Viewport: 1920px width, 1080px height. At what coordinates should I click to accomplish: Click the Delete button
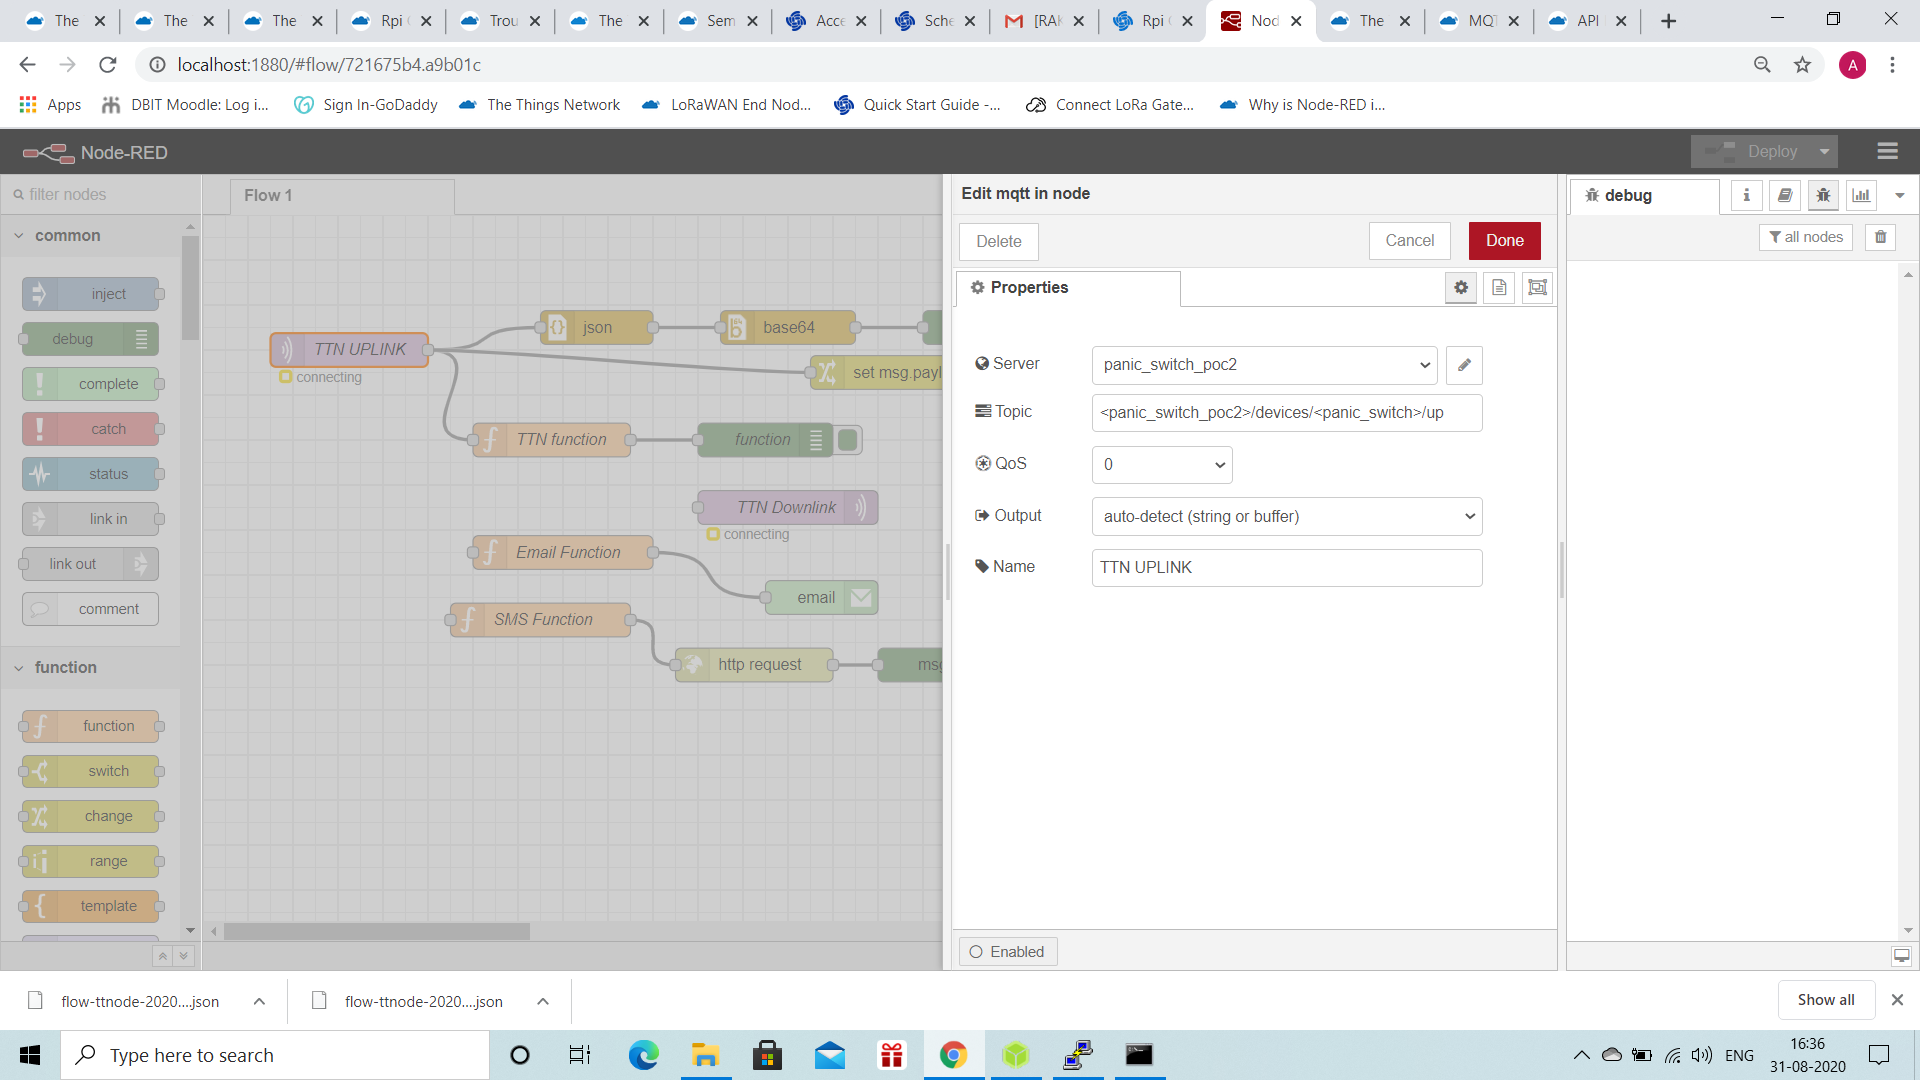(x=998, y=242)
